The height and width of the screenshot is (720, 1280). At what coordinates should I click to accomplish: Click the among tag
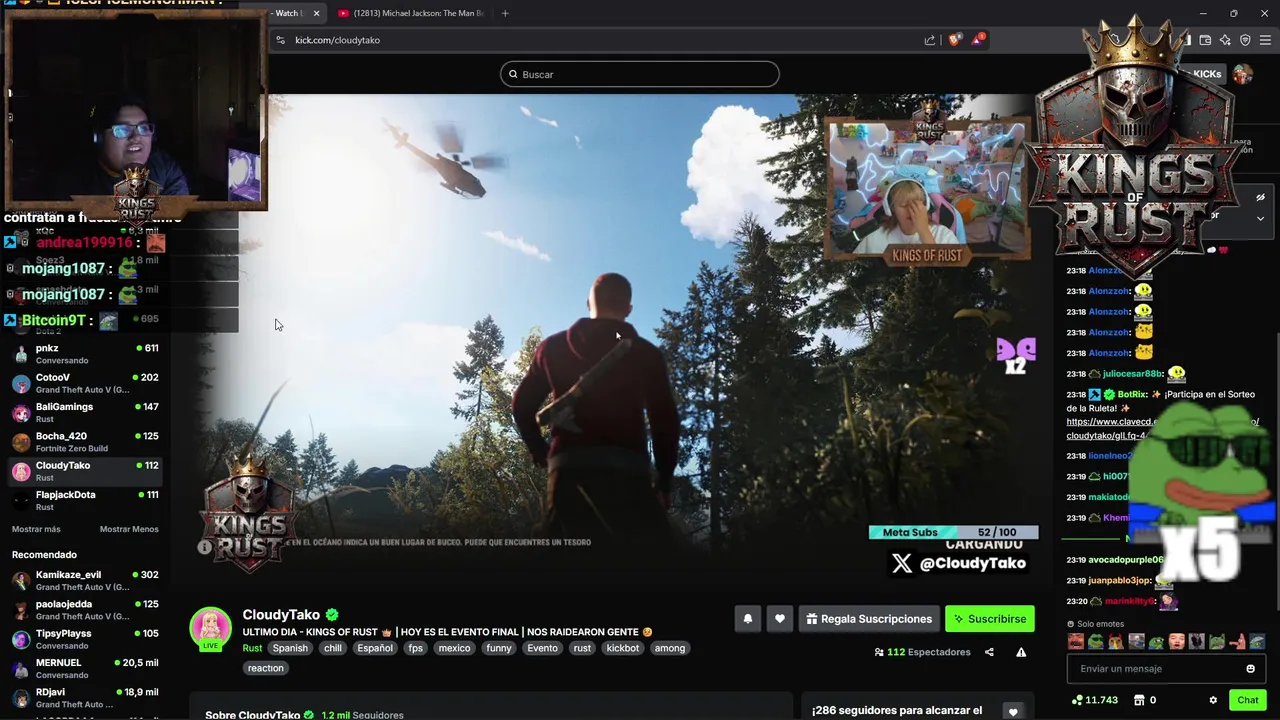(670, 648)
